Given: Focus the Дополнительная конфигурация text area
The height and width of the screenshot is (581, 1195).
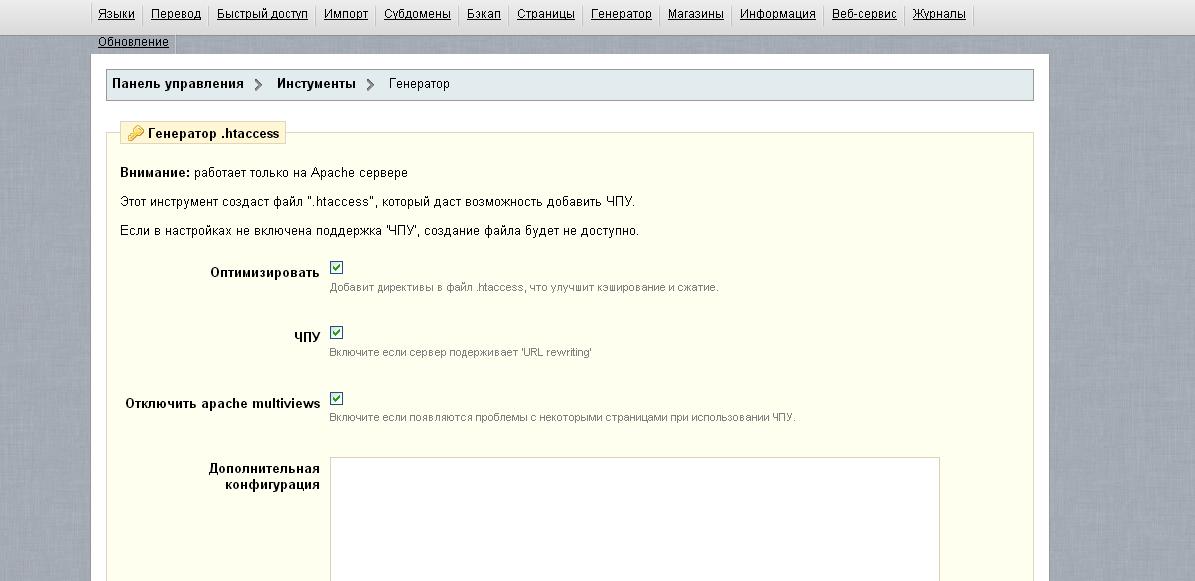Looking at the screenshot, I should point(635,519).
